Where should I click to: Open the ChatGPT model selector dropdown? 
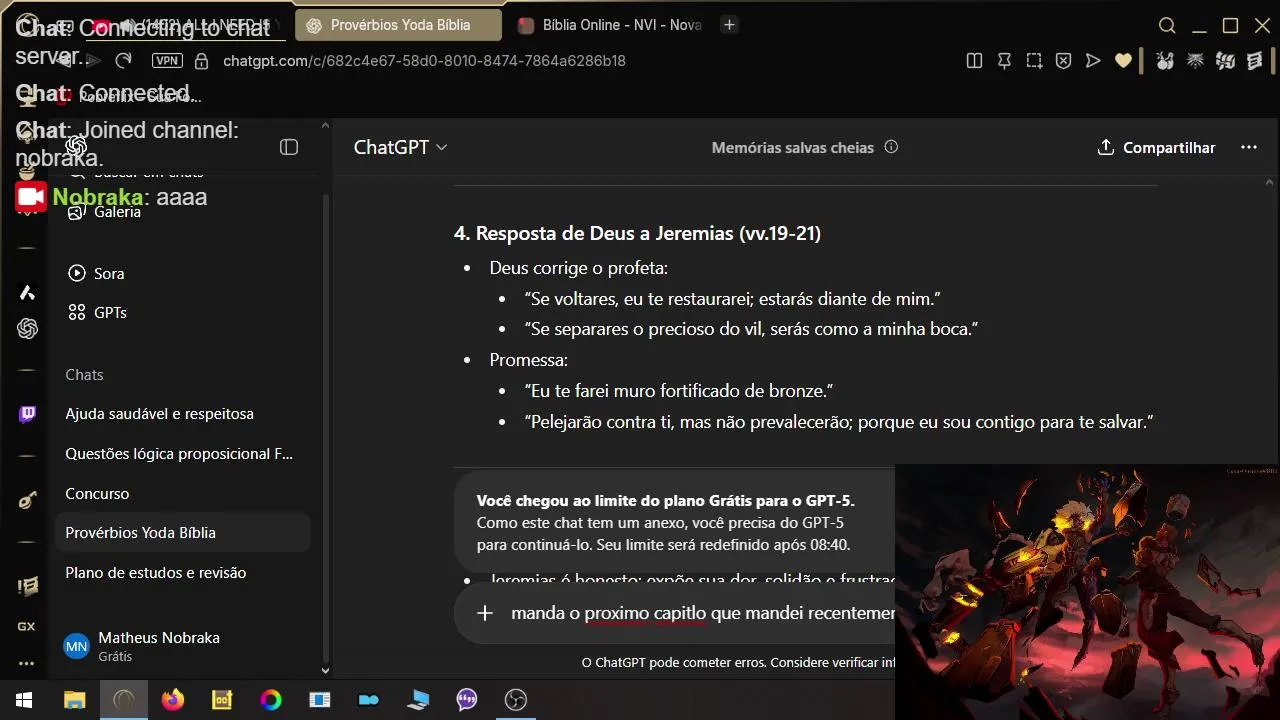[400, 147]
